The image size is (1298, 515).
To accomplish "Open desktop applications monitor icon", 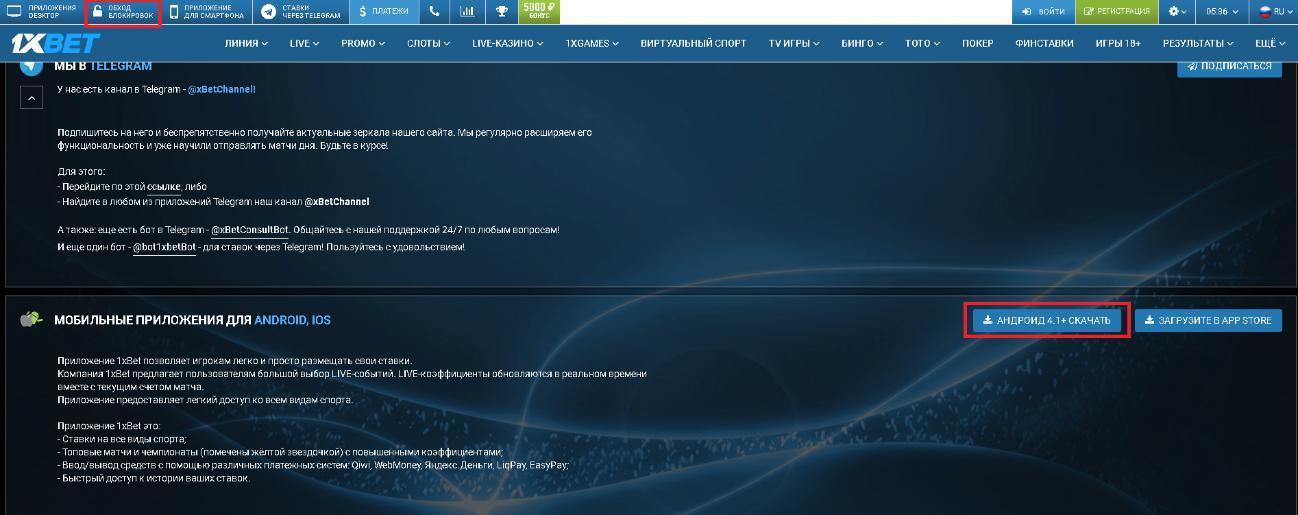I will coord(14,12).
